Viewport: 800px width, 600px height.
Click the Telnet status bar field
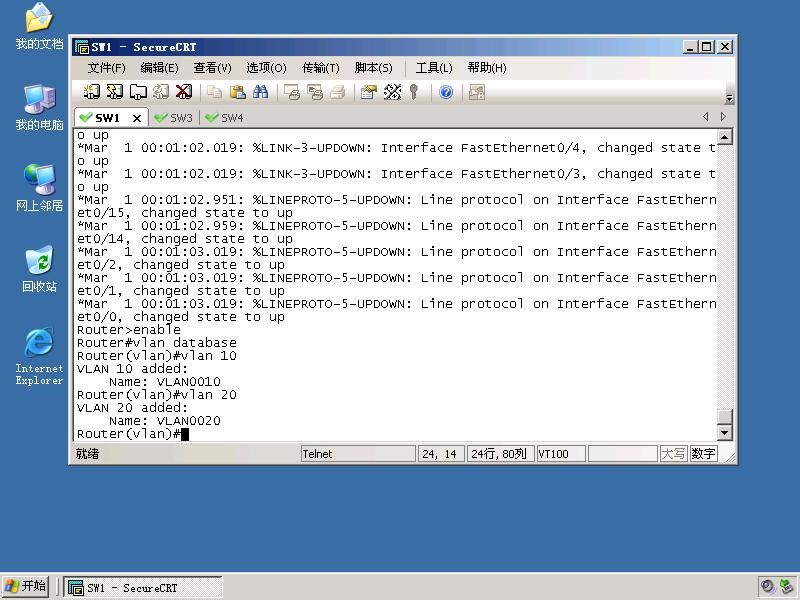358,454
